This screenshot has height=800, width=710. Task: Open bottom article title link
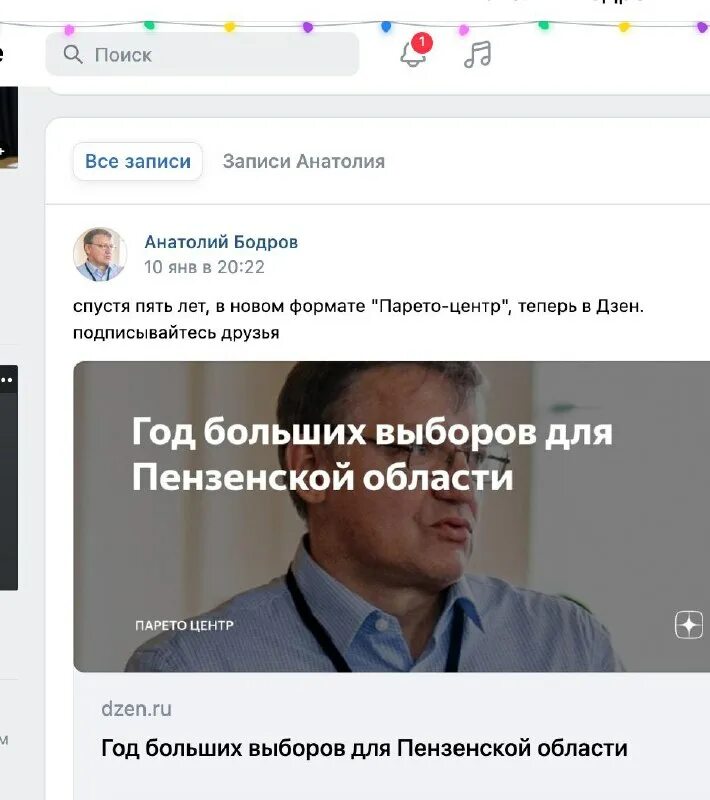(x=364, y=748)
